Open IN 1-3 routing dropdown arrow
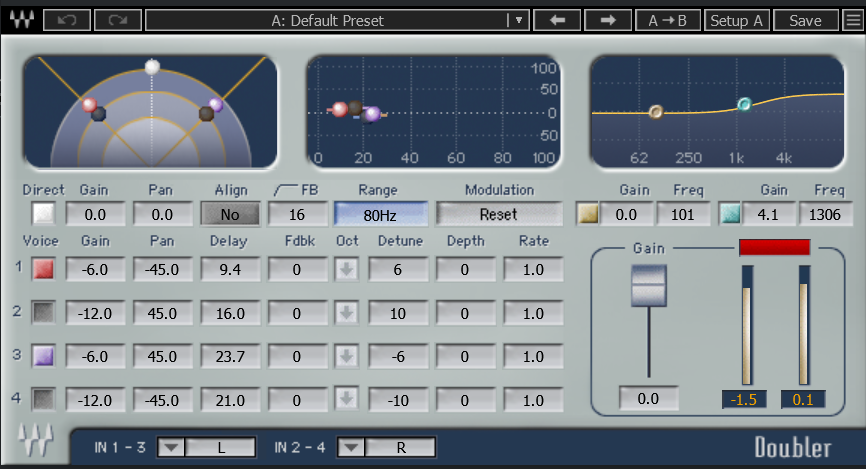Image resolution: width=866 pixels, height=469 pixels. coord(171,447)
